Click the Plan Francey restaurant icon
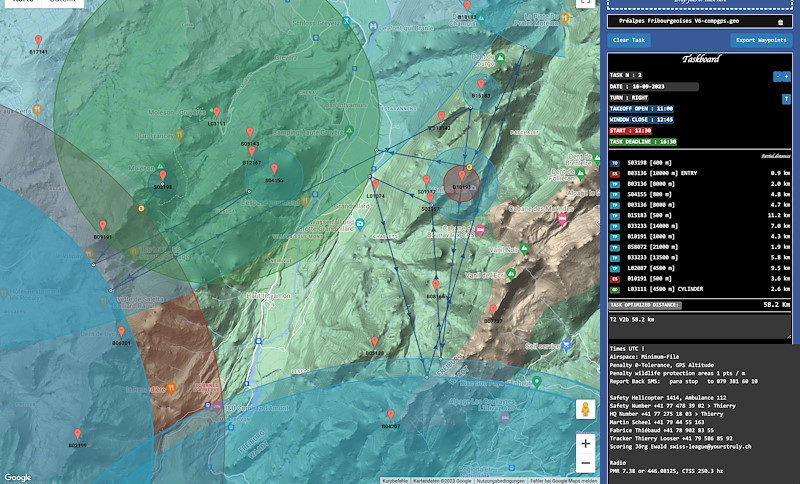The height and width of the screenshot is (484, 800). click(x=179, y=135)
